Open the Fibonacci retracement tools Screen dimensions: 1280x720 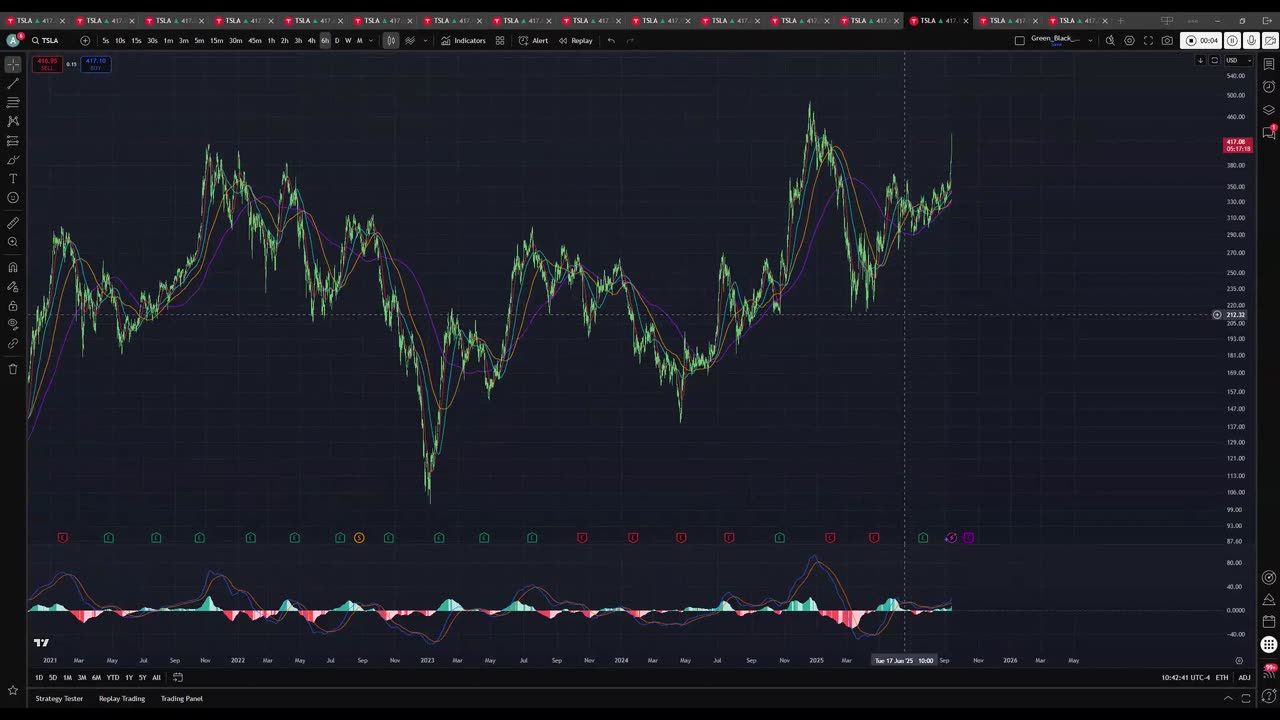[x=13, y=102]
